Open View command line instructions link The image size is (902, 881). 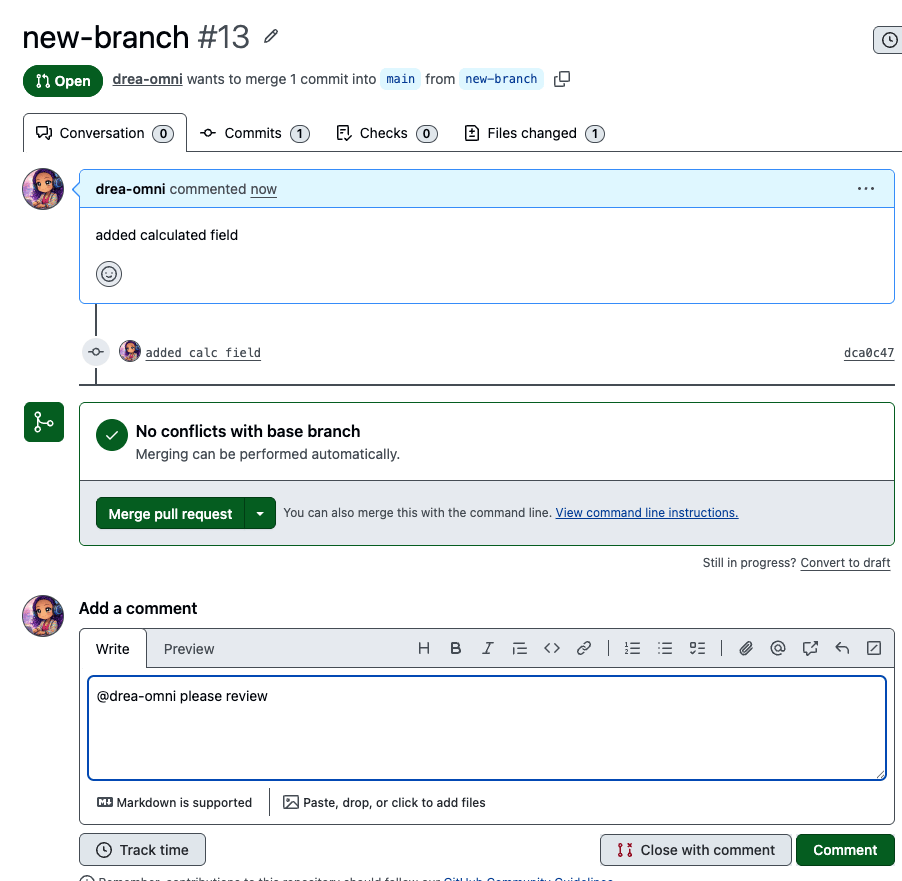647,513
